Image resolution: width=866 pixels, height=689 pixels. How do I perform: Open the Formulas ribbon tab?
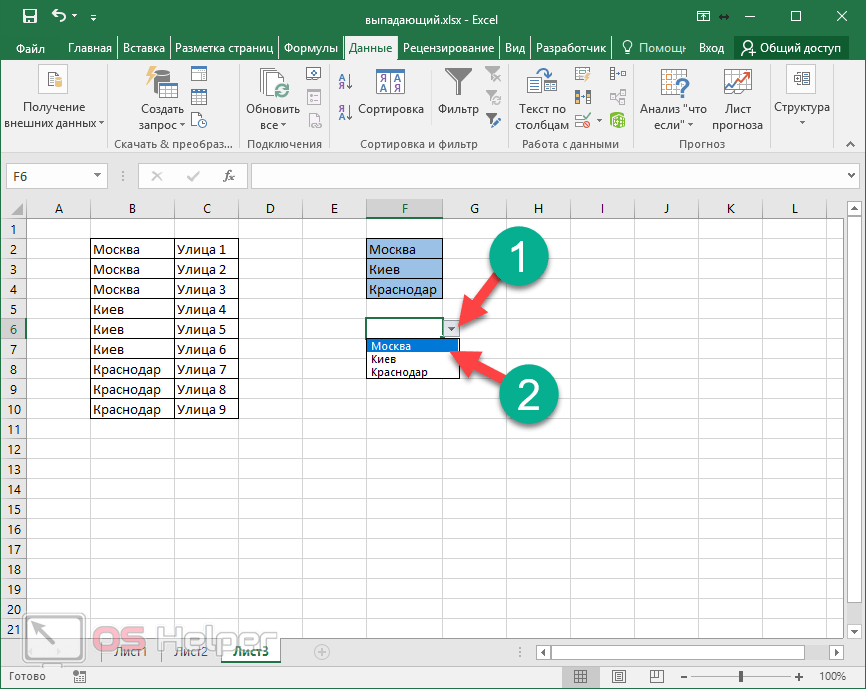(310, 48)
